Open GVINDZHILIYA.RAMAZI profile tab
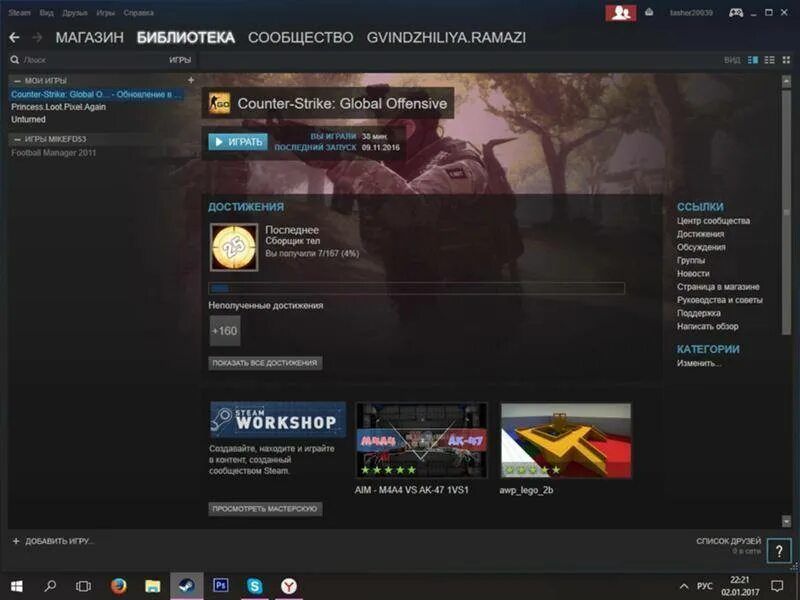The width and height of the screenshot is (800, 600). click(446, 38)
